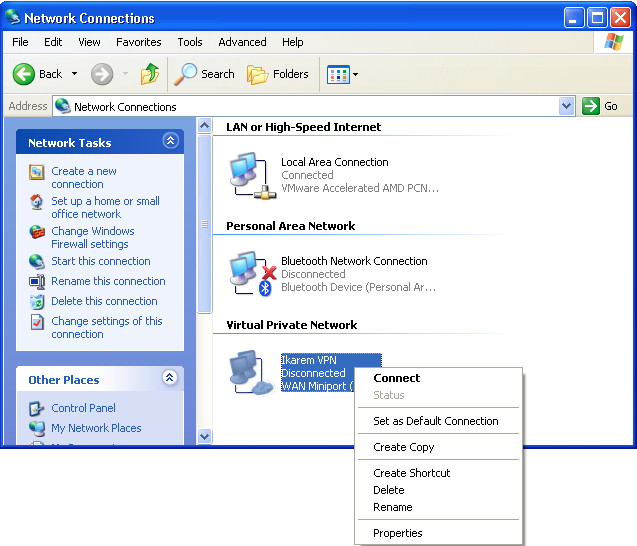Choose Create Copy from context menu
This screenshot has height=546, width=637.
pos(439,447)
